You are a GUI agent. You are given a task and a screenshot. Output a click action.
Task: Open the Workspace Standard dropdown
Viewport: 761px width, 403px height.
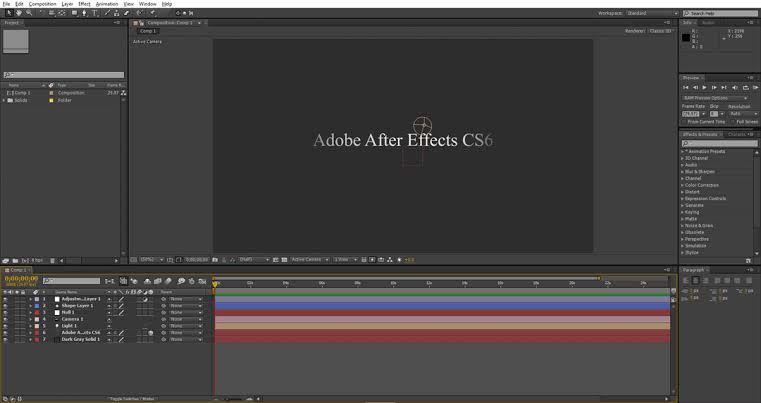(x=651, y=13)
